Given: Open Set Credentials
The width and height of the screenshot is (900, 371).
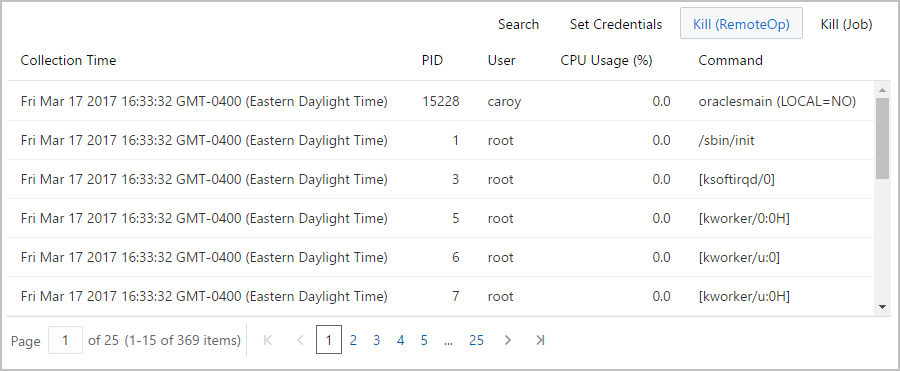Looking at the screenshot, I should (x=616, y=24).
